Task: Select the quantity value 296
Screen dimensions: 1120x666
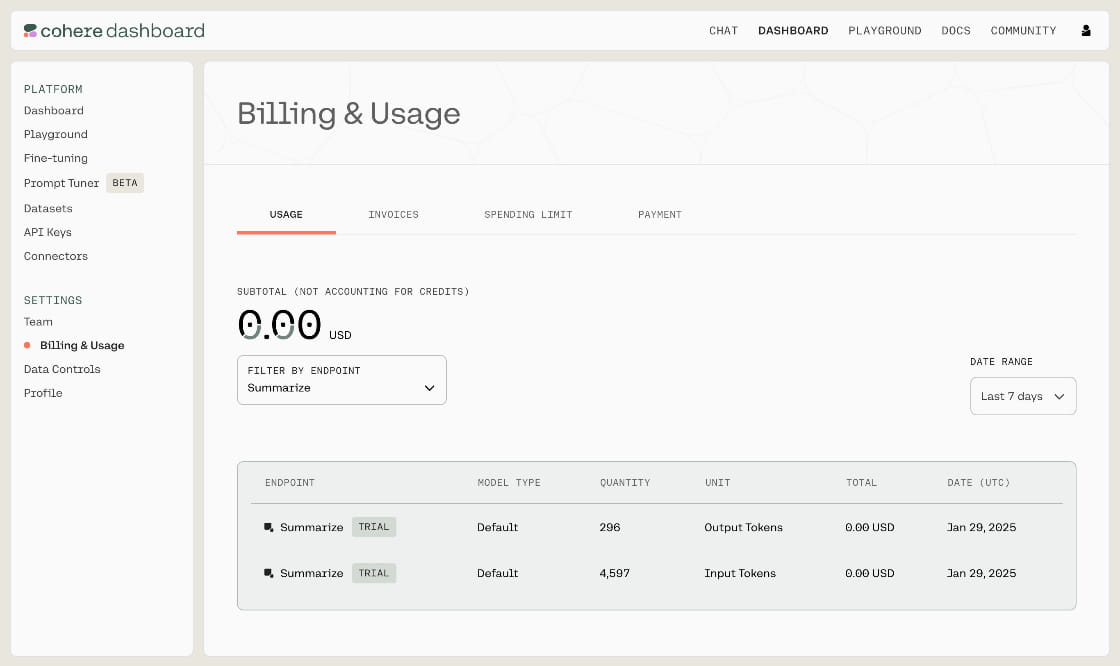Action: [x=610, y=527]
